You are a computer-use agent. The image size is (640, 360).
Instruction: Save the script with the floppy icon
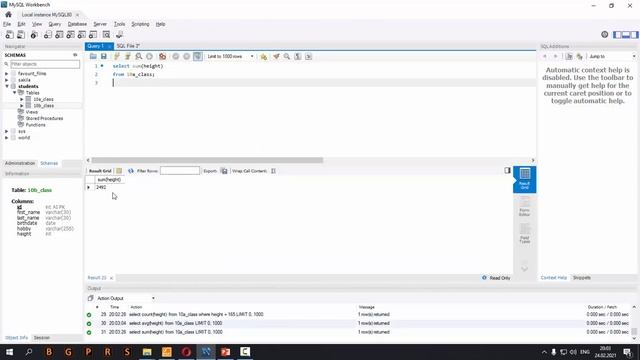[104, 56]
